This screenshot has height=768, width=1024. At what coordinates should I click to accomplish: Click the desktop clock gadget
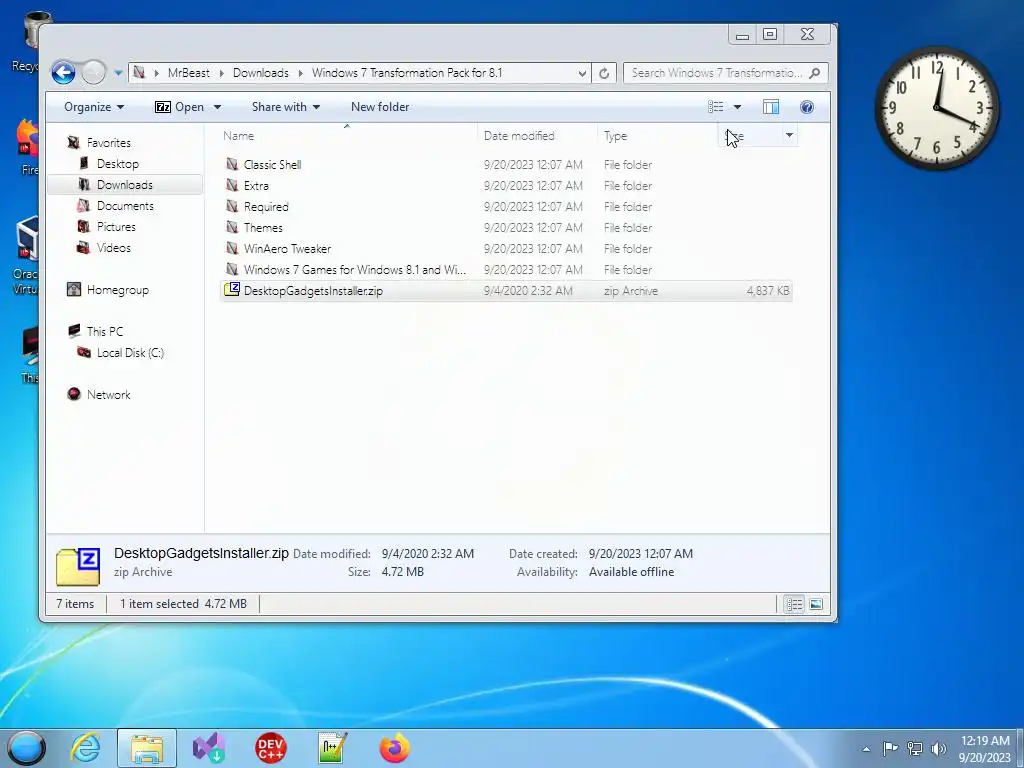pyautogui.click(x=936, y=107)
